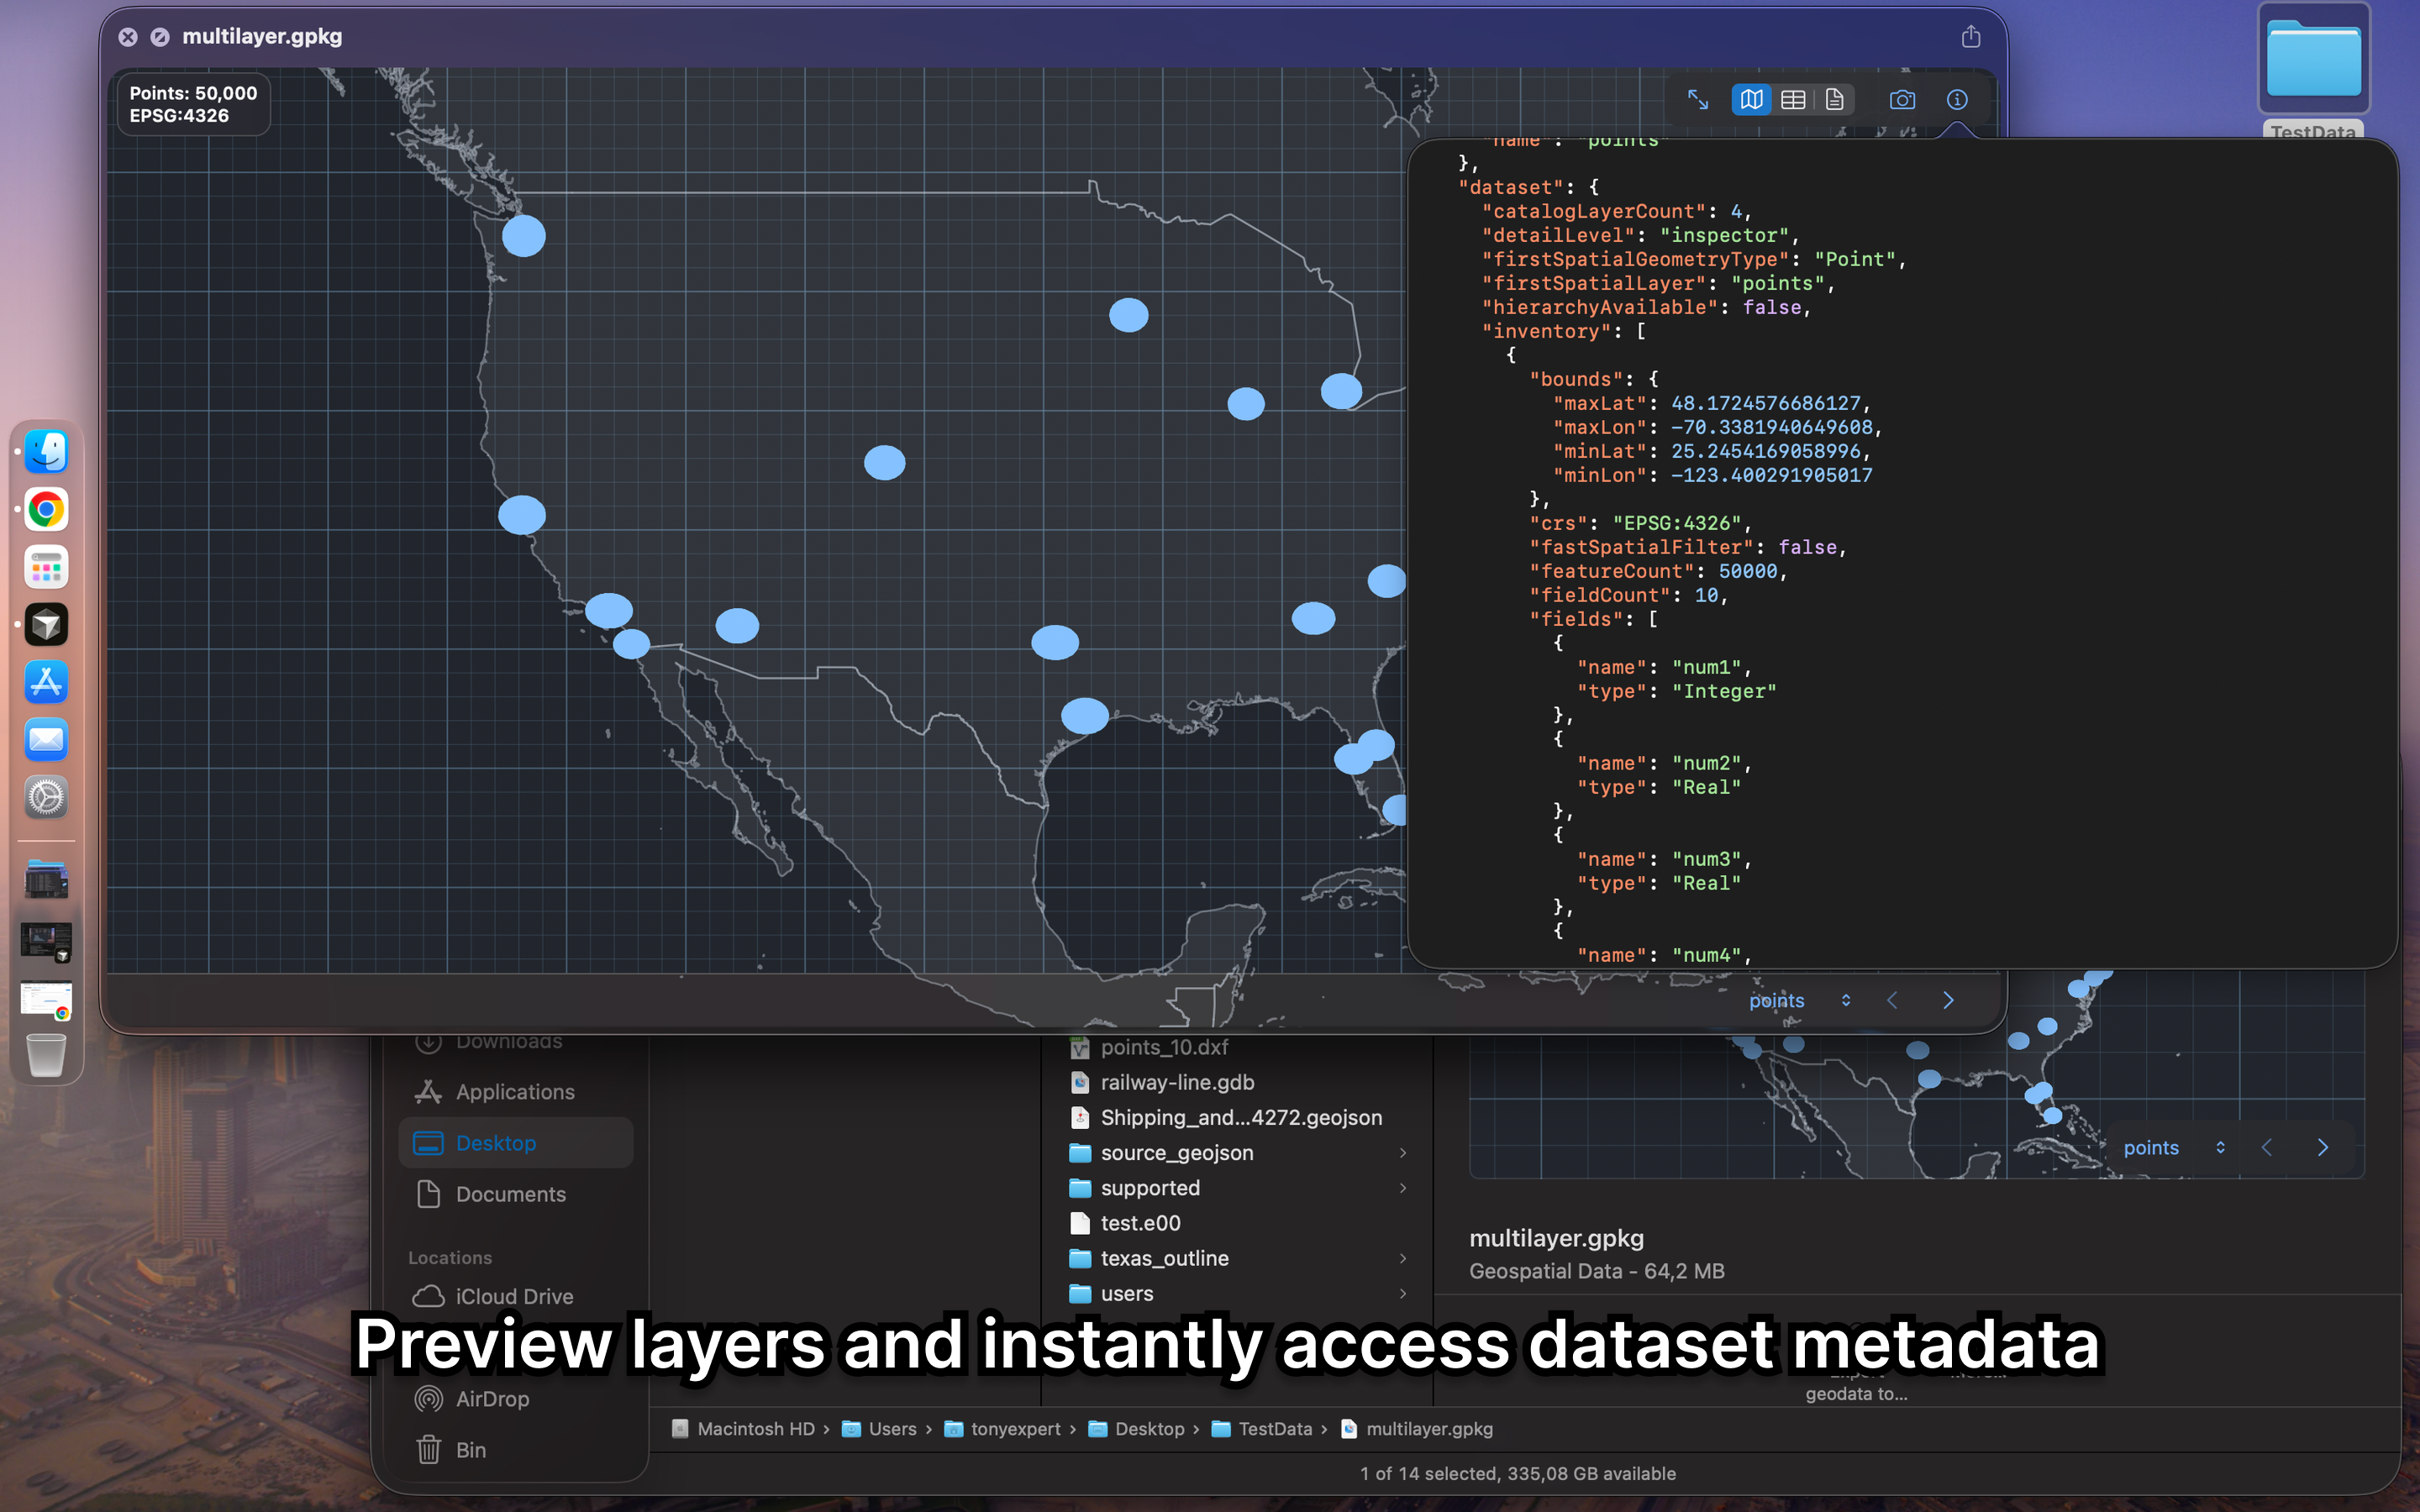
Task: Toggle the info metadata popover
Action: click(x=1957, y=100)
